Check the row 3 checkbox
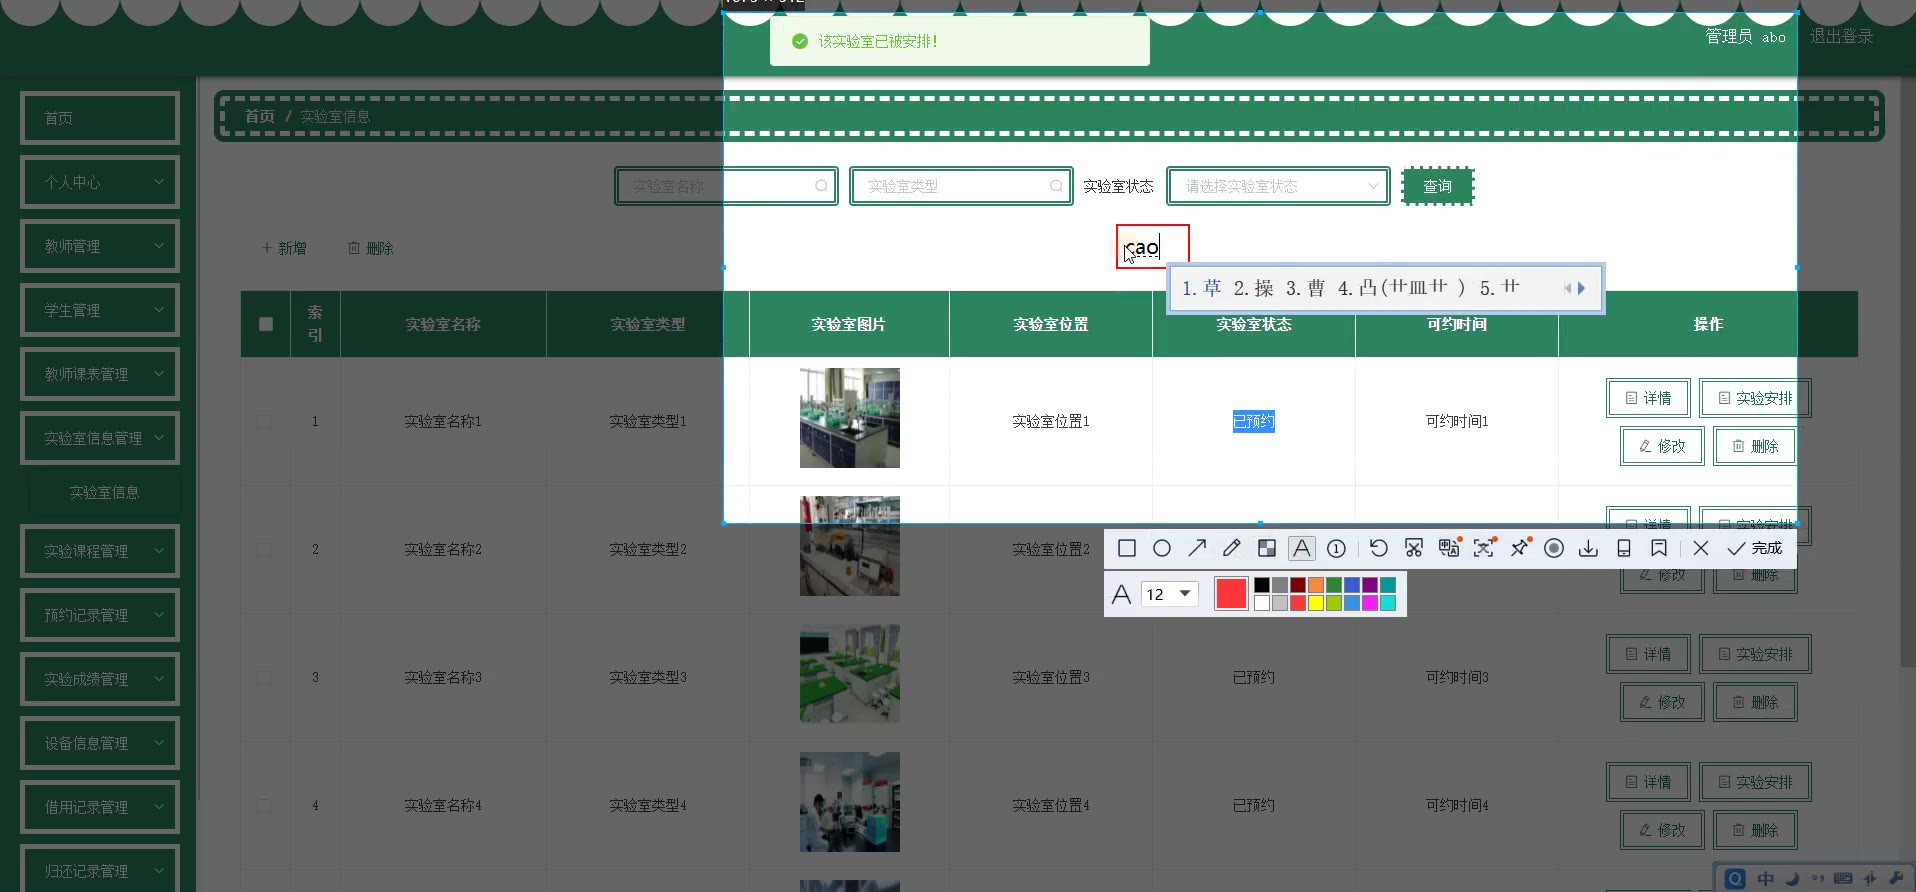Screen dimensions: 1916x892 (x=264, y=678)
